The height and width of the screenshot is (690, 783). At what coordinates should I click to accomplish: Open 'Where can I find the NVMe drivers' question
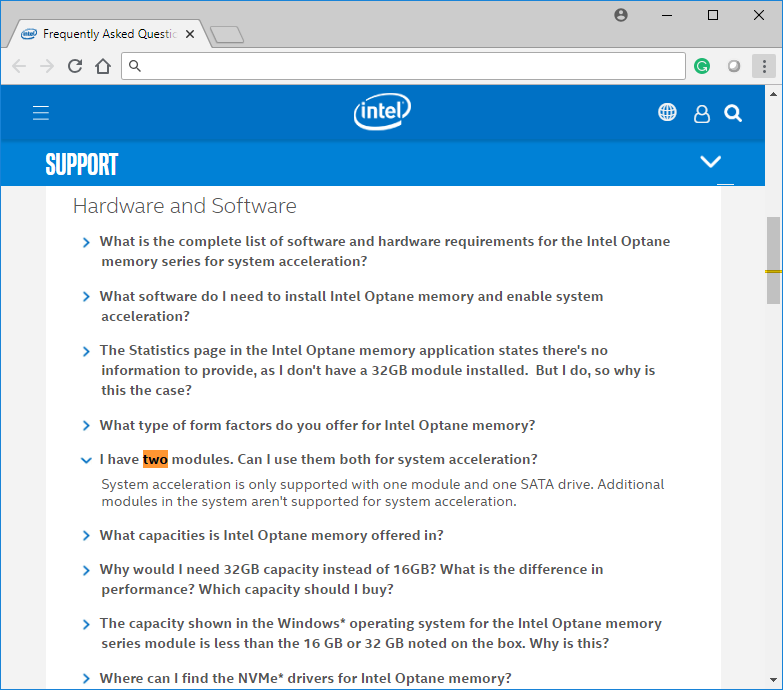pos(306,678)
